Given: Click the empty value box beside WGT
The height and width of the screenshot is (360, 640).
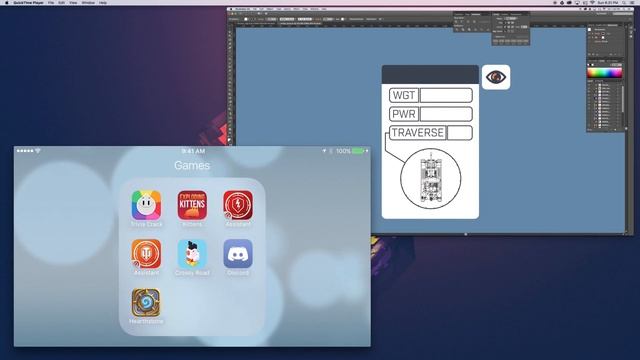Looking at the screenshot, I should pos(446,95).
